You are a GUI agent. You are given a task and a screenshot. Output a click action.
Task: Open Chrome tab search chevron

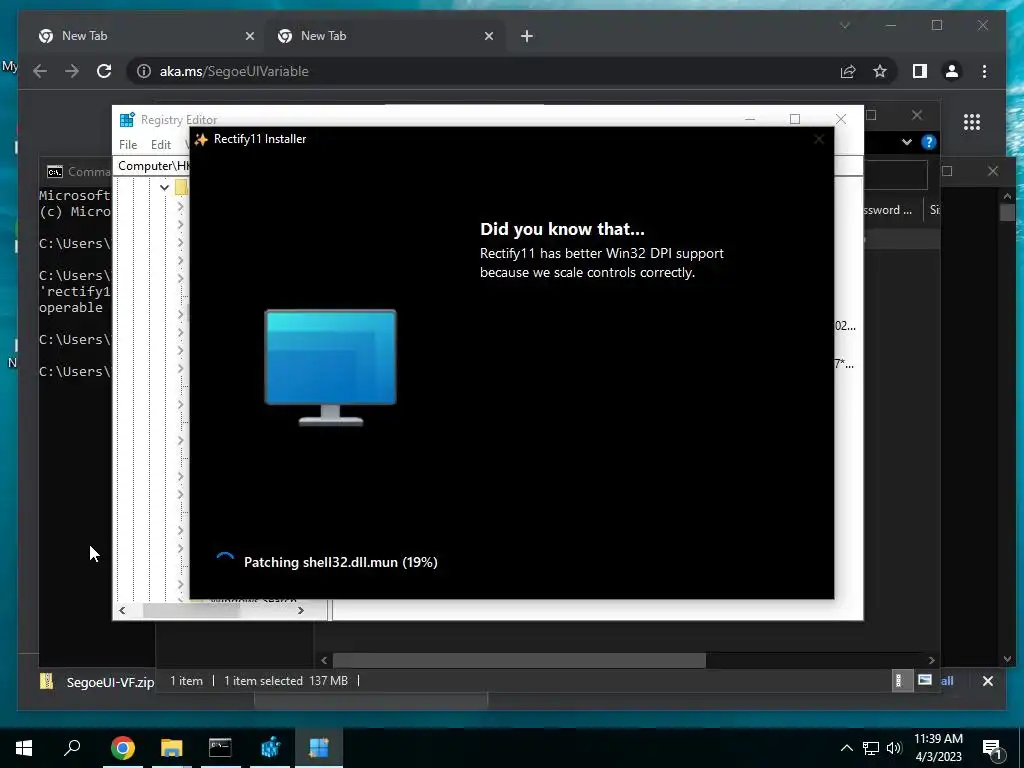pos(844,25)
